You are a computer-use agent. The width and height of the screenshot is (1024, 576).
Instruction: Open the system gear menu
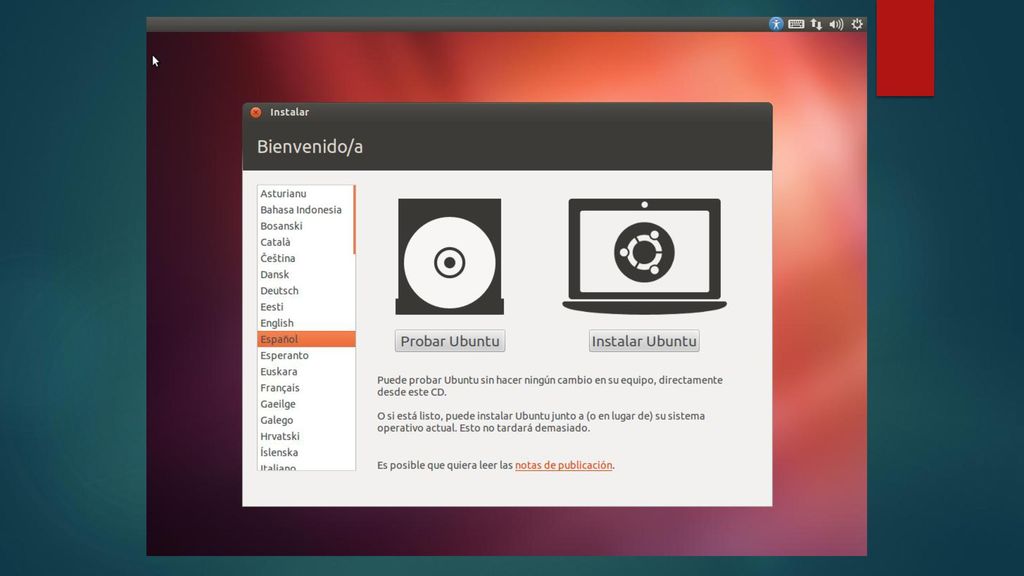point(857,24)
